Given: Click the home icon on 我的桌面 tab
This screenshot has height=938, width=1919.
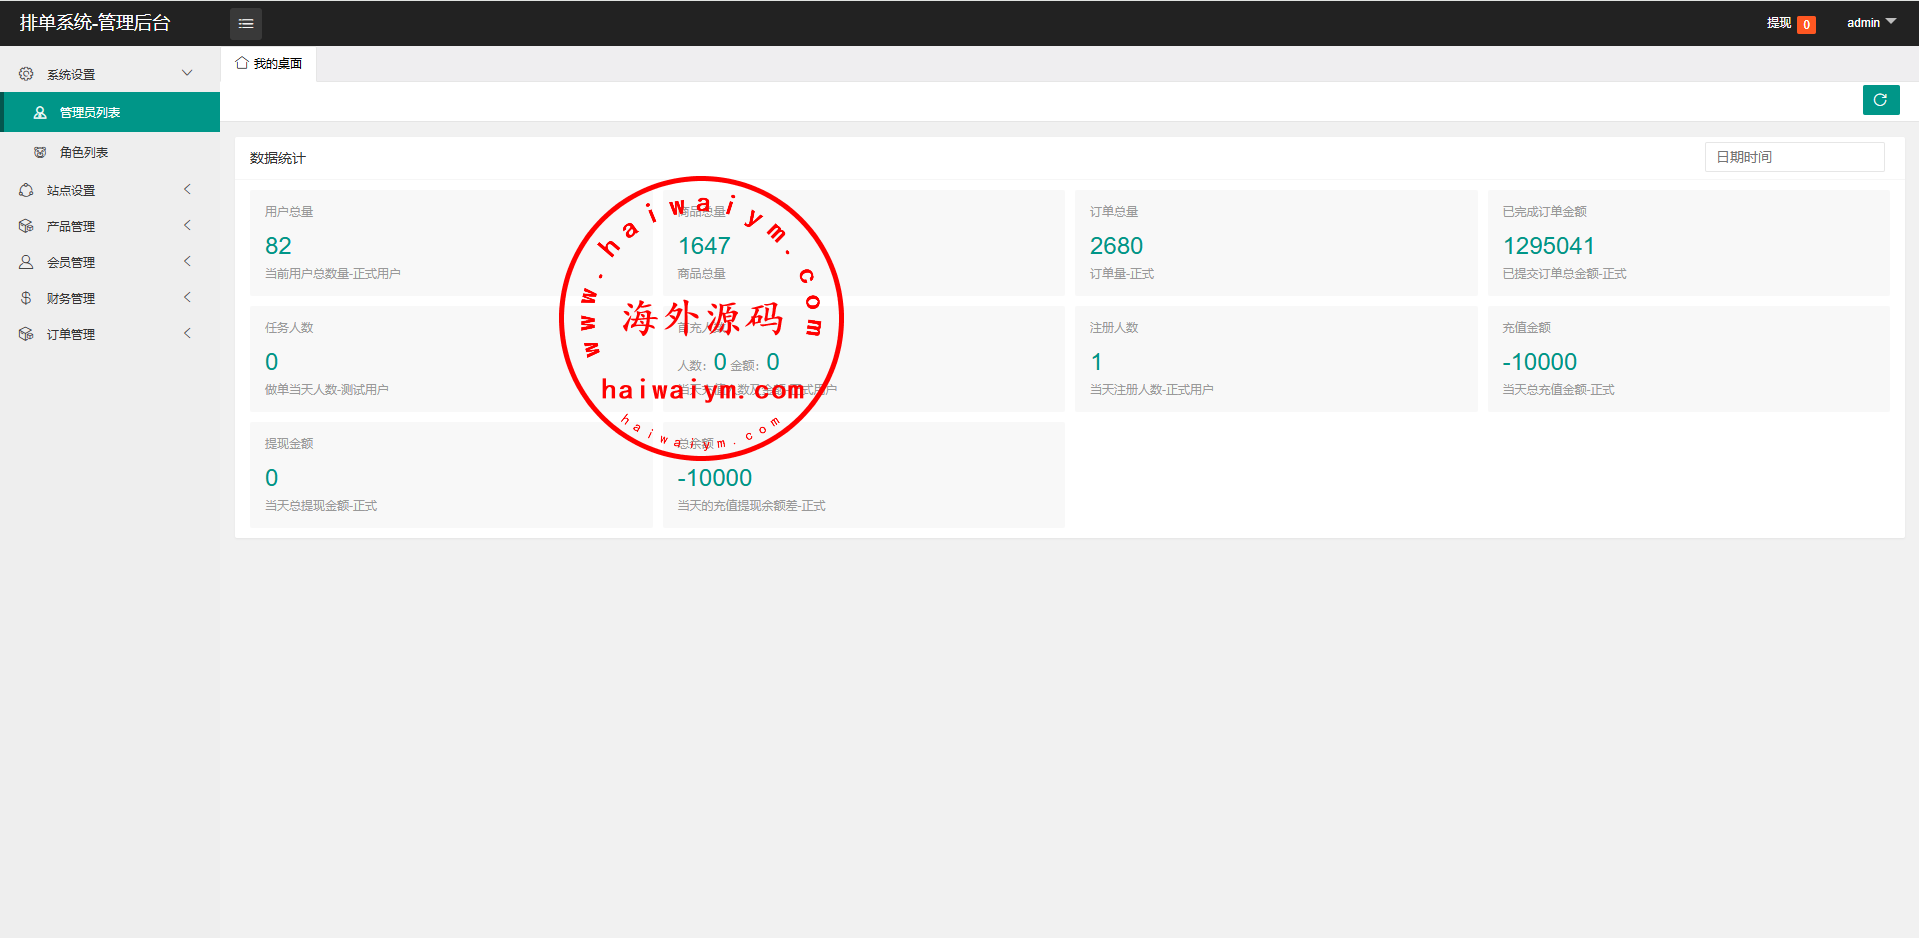Looking at the screenshot, I should point(242,63).
